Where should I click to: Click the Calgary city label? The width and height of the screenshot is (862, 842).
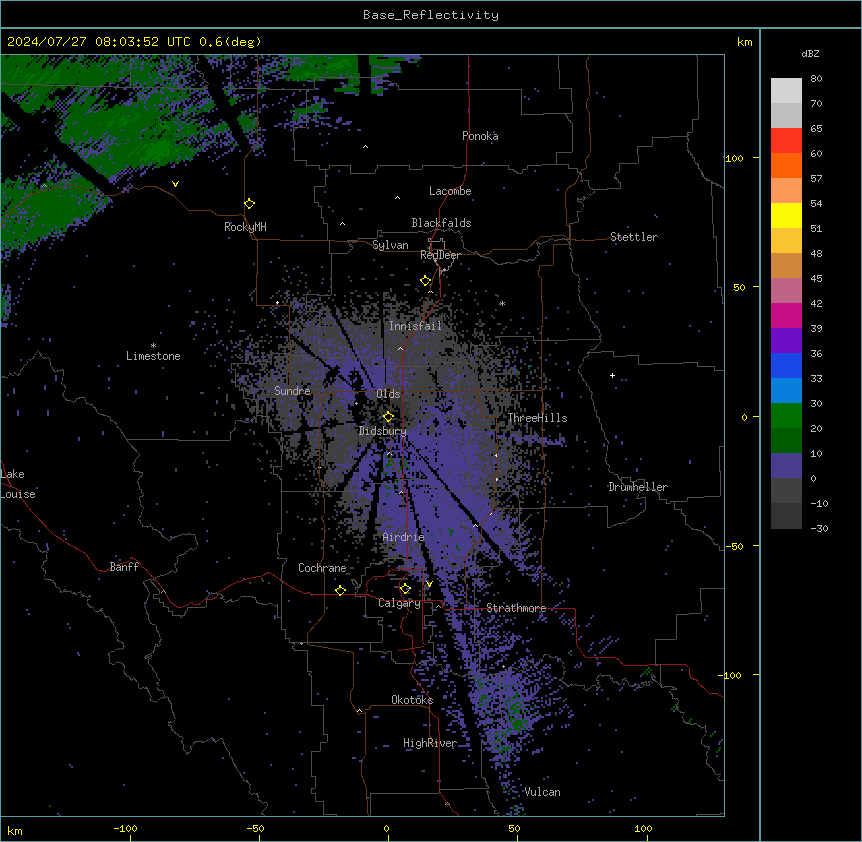pyautogui.click(x=399, y=603)
